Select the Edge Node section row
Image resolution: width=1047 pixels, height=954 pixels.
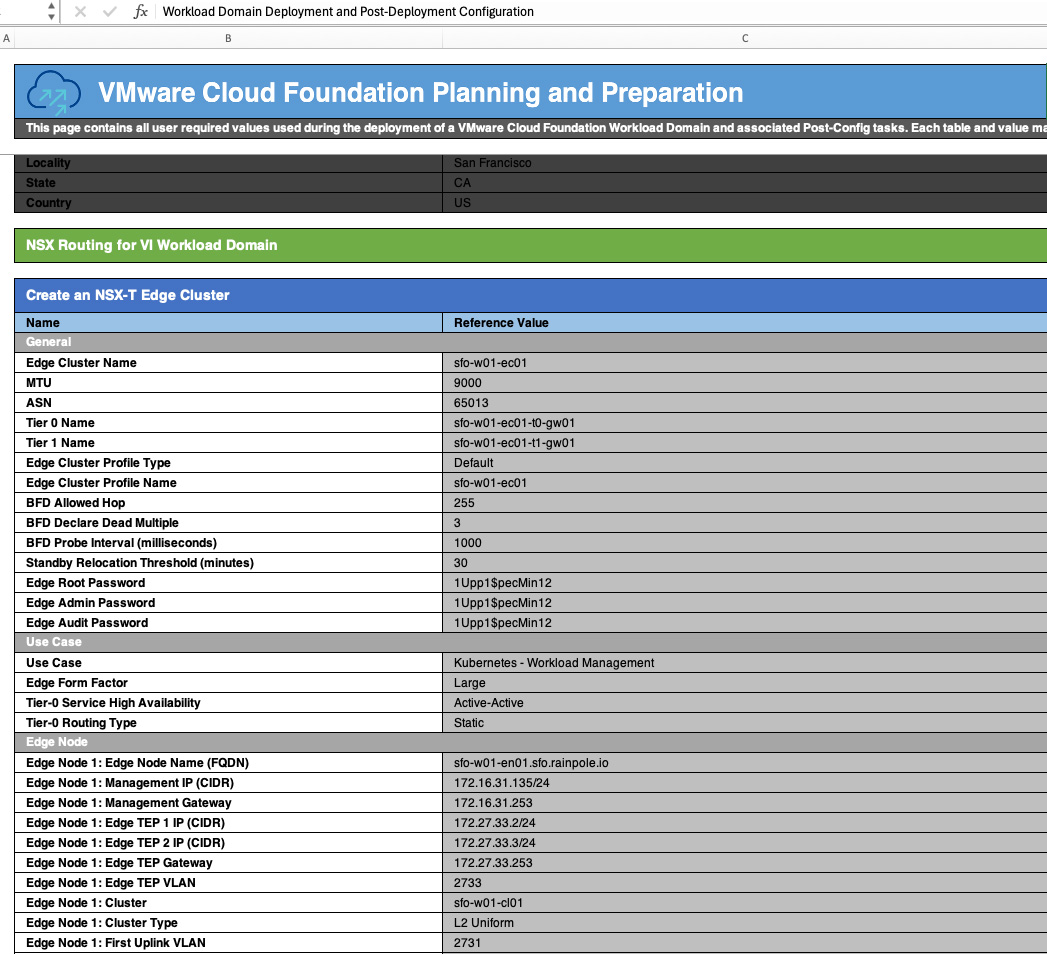tap(530, 742)
